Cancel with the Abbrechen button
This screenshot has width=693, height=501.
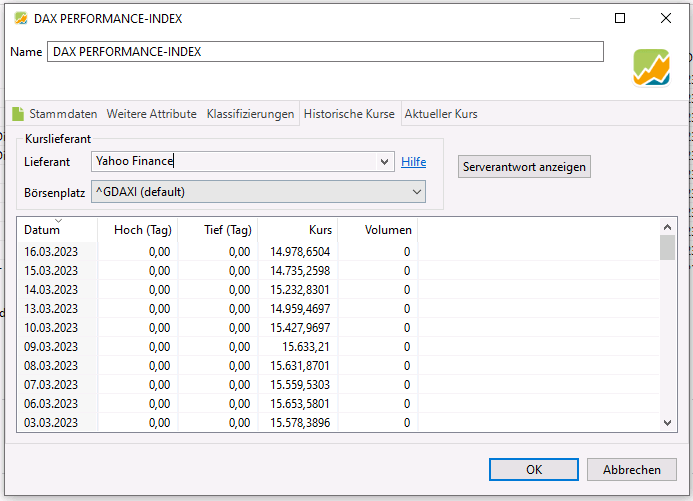(x=632, y=470)
